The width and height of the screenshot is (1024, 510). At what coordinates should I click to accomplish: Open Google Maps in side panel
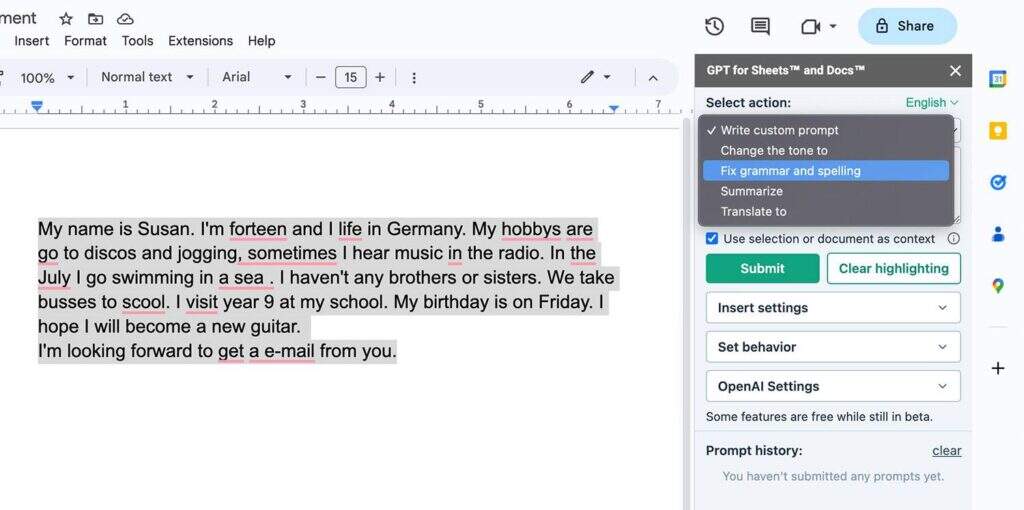pos(997,286)
